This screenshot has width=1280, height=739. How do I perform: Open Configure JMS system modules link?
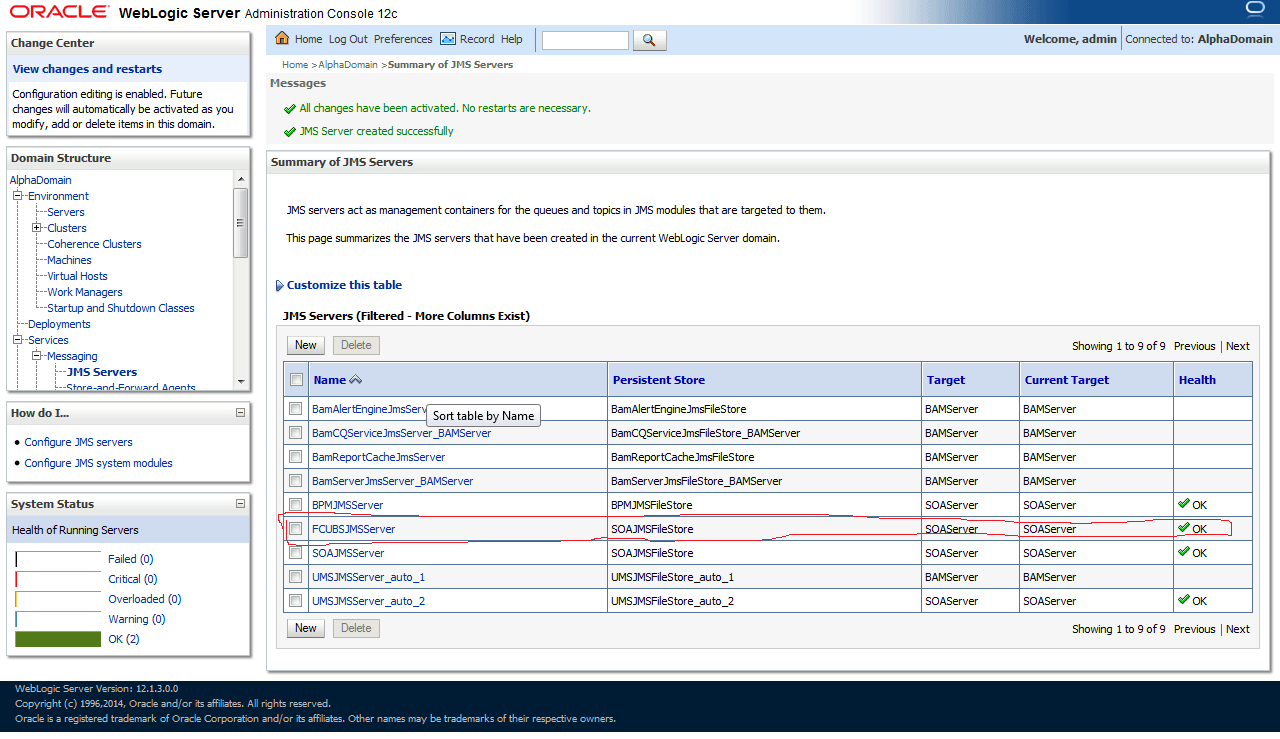(x=98, y=463)
